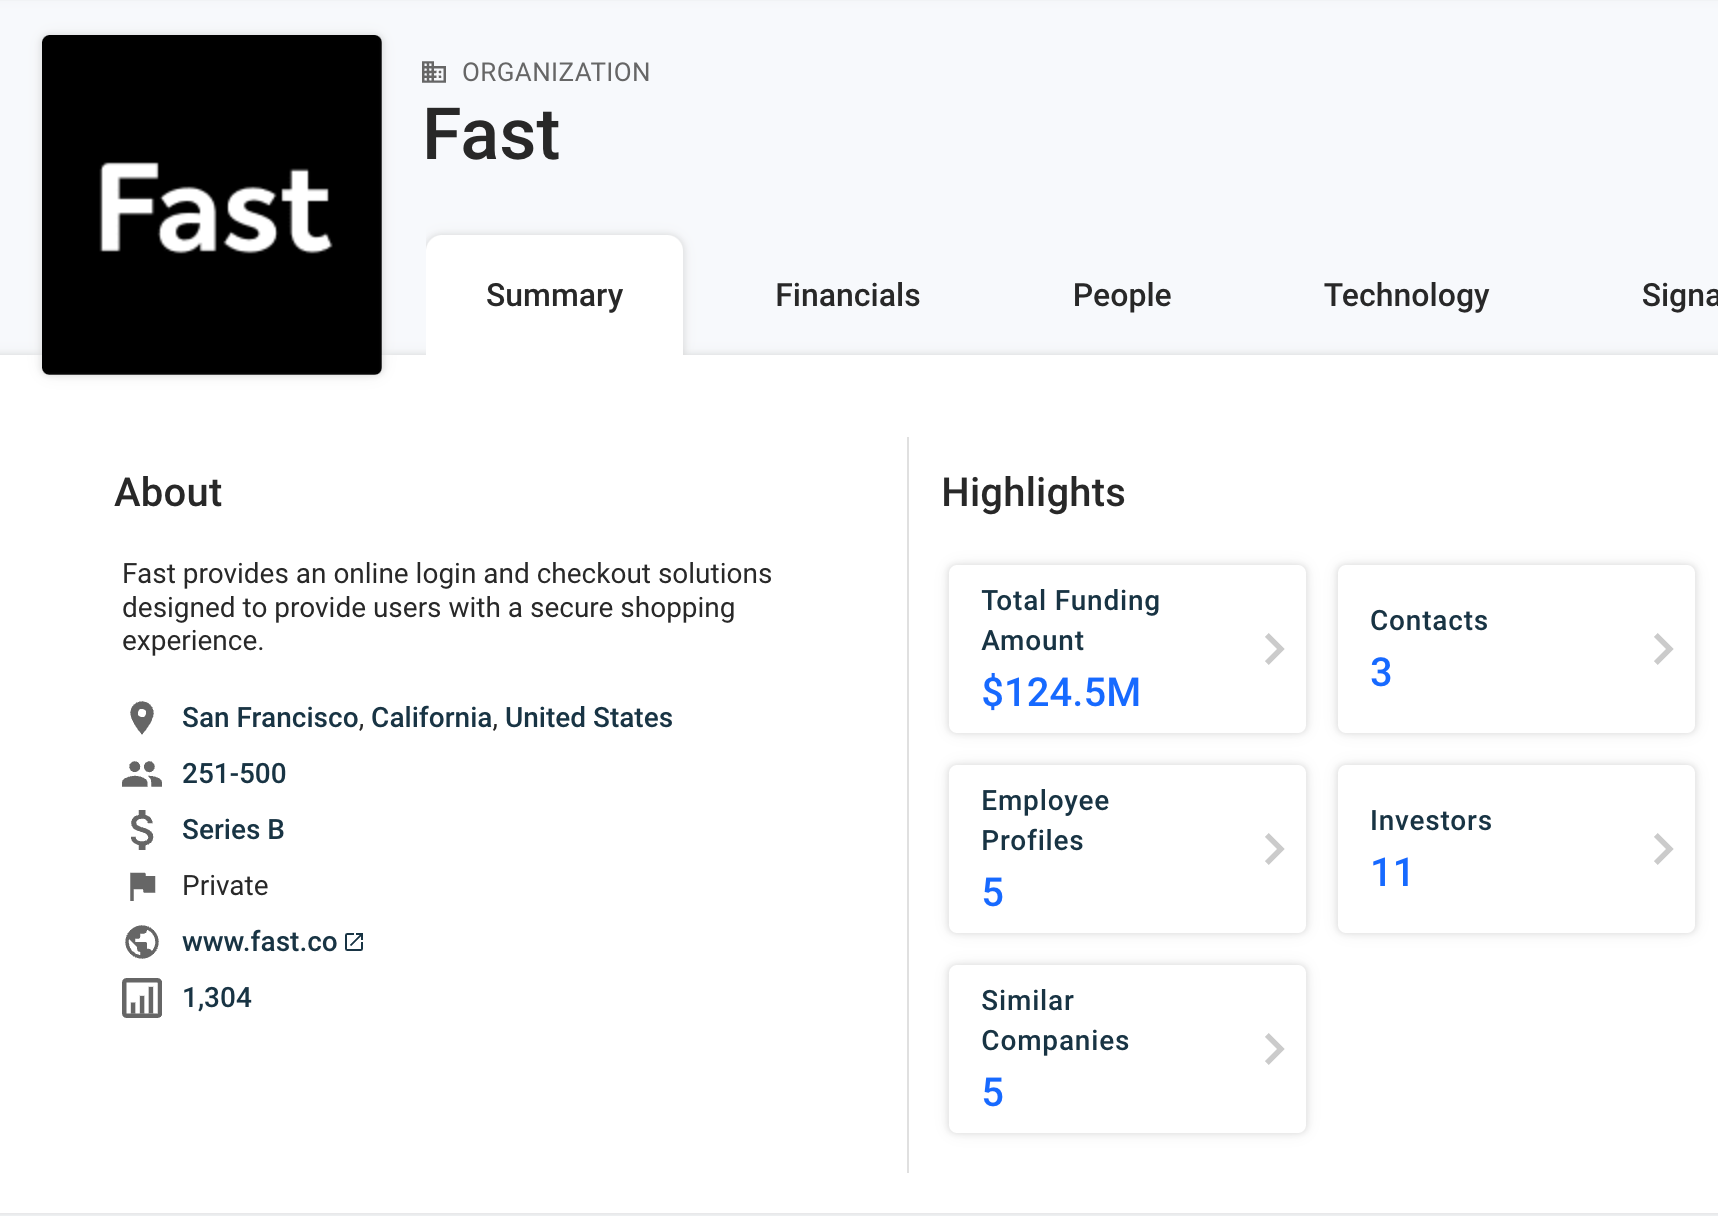Screen dimensions: 1718x1216
Task: Click the employees people icon
Action: coord(142,774)
